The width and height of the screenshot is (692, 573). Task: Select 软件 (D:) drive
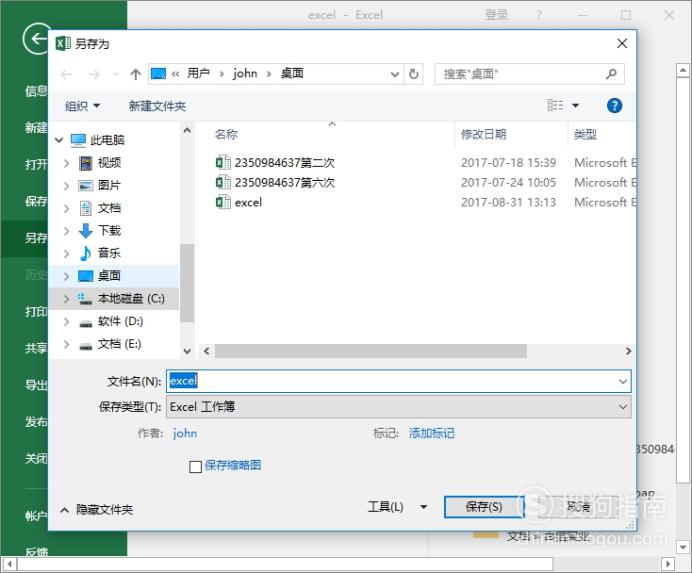click(120, 321)
